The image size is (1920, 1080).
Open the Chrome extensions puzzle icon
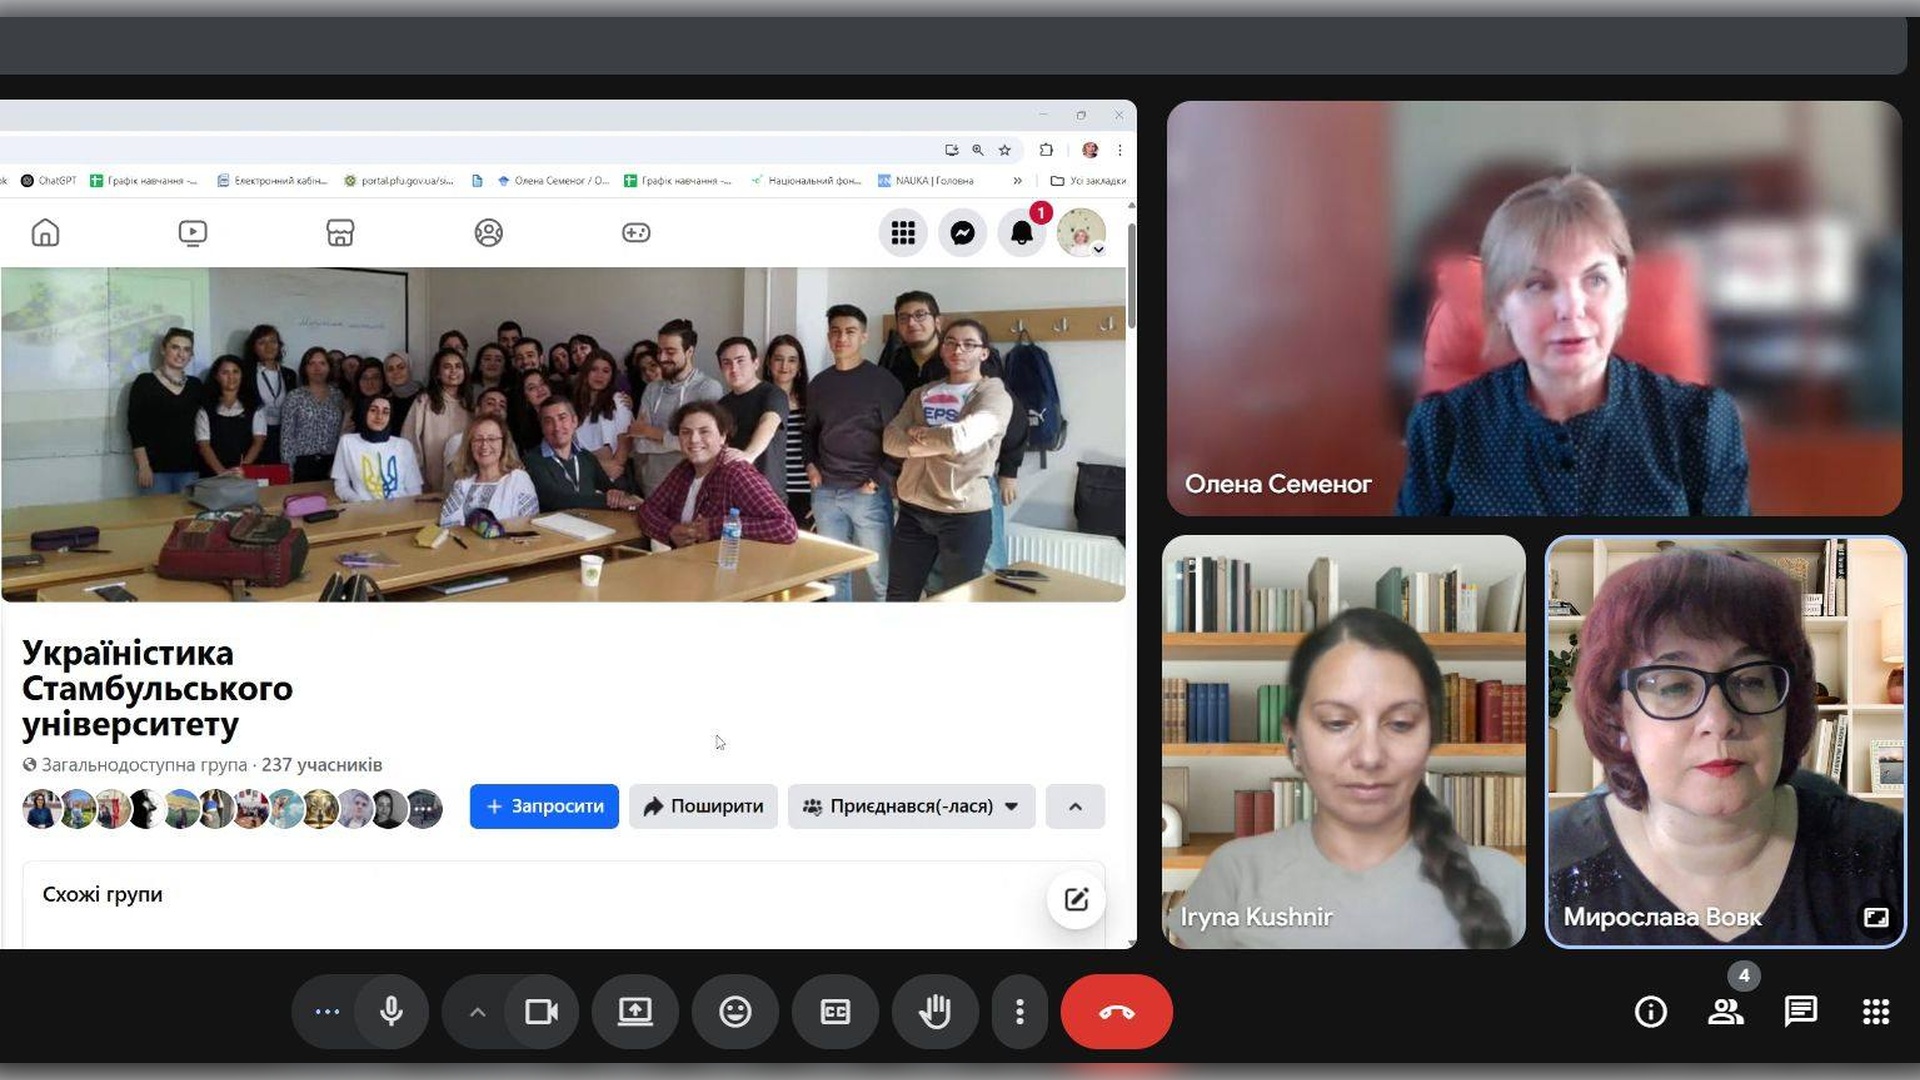[1046, 150]
